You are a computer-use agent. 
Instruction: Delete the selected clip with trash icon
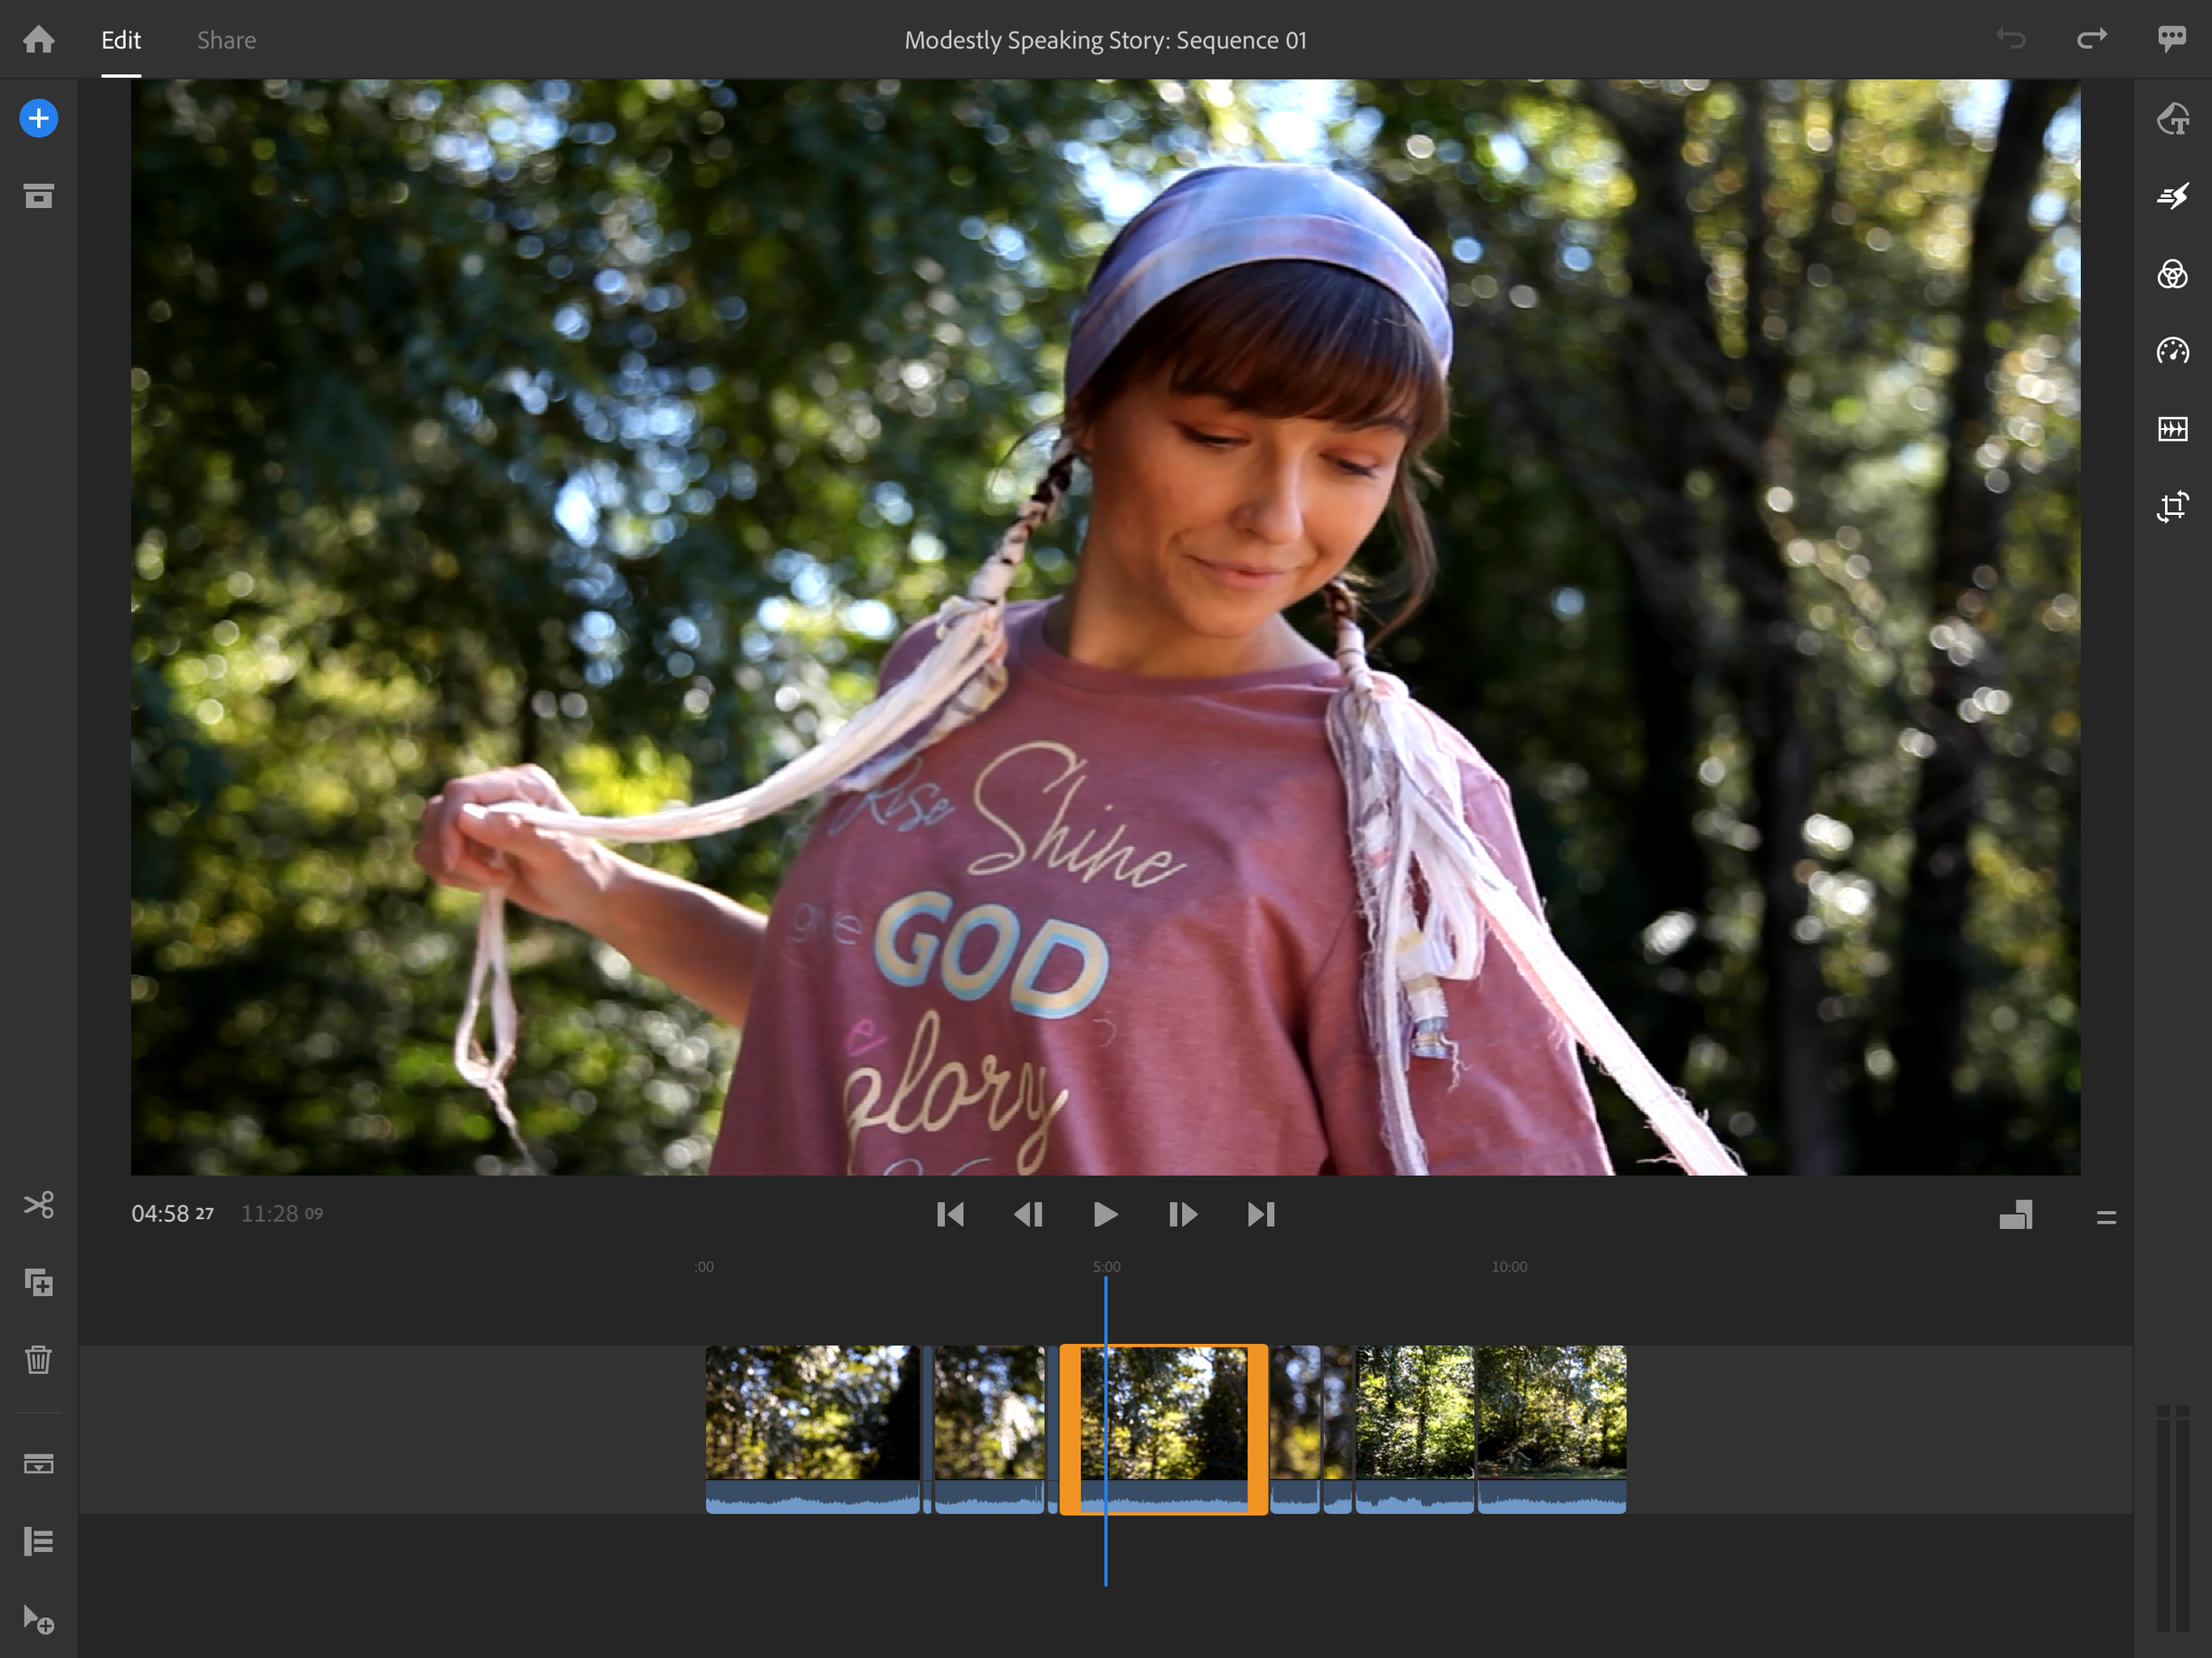tap(39, 1360)
